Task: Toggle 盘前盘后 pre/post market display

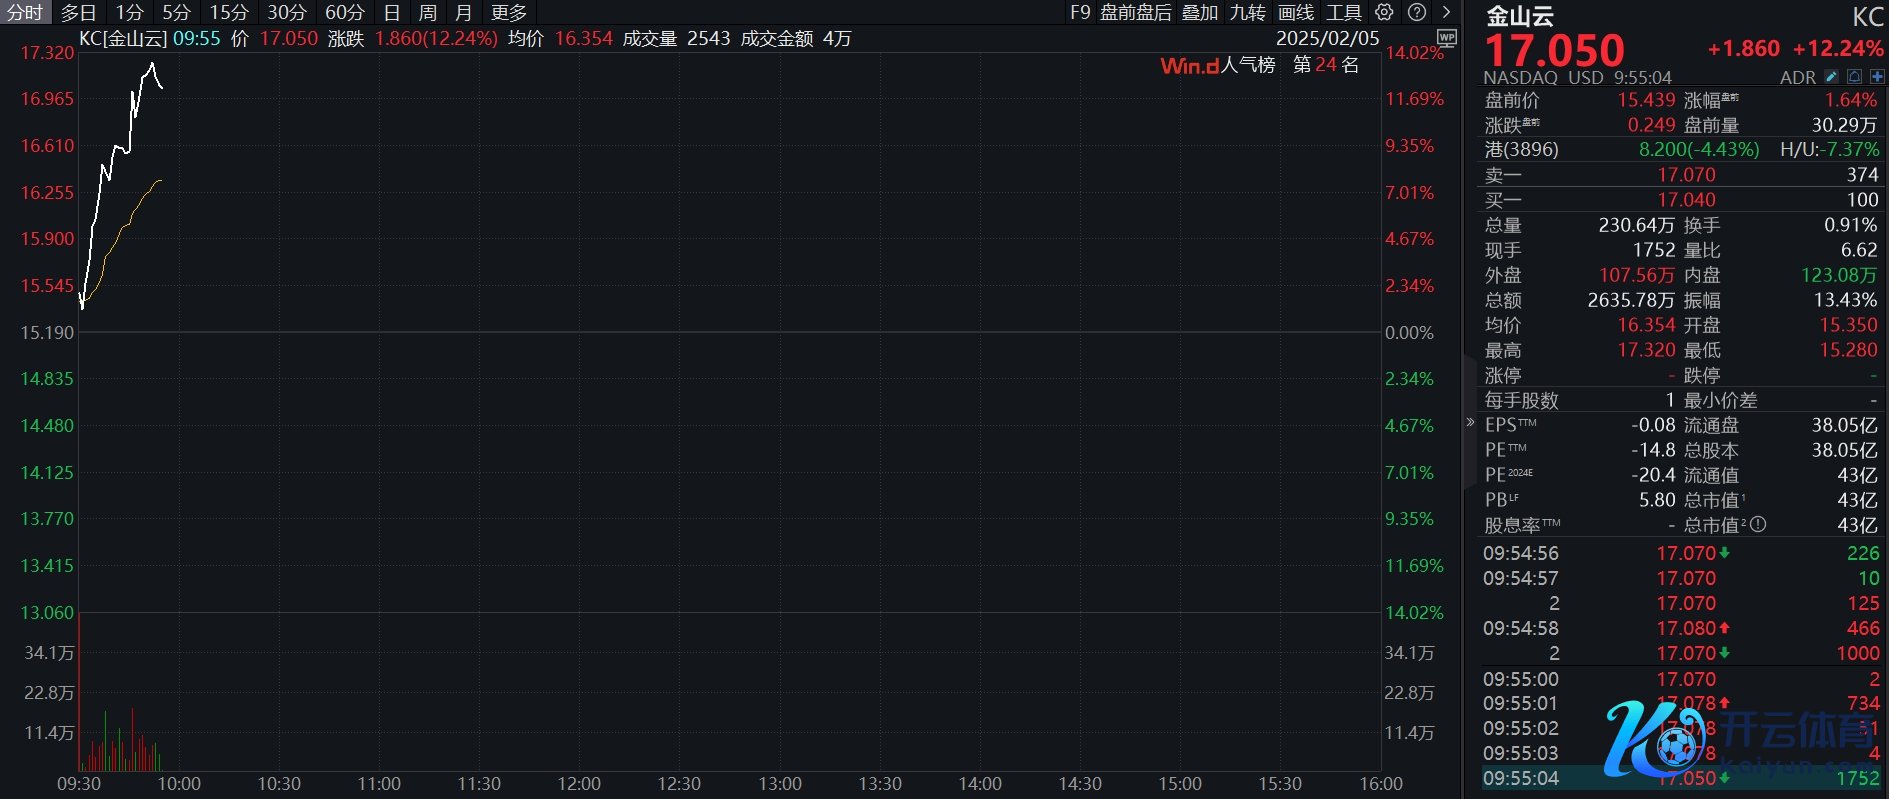Action: tap(1135, 13)
